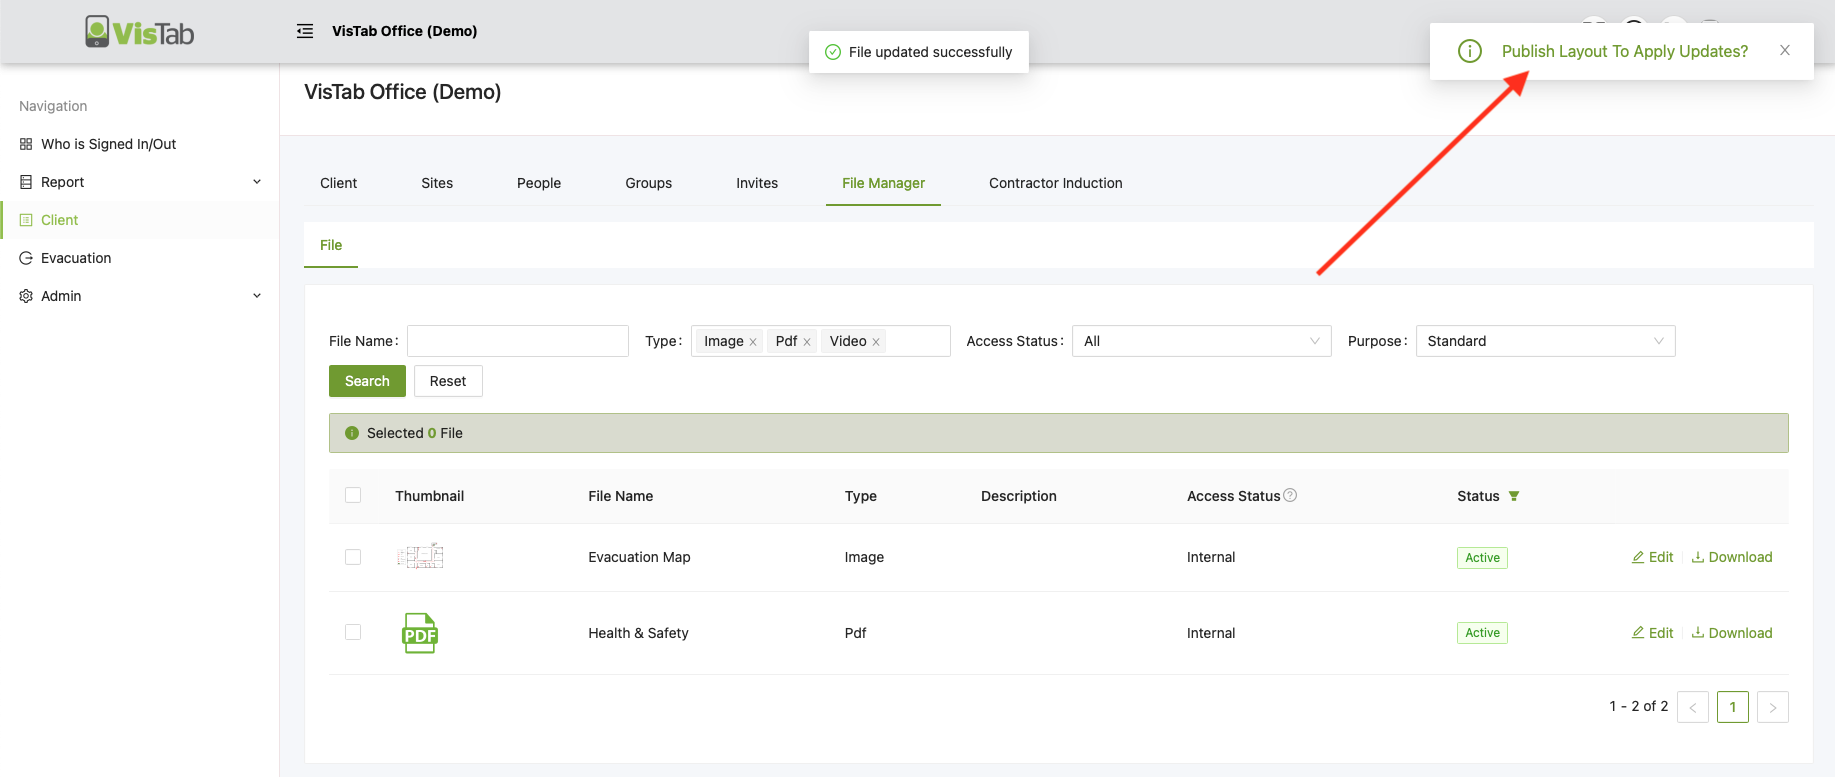The height and width of the screenshot is (777, 1835).
Task: Remove the Pdf type filter tag
Action: [x=807, y=342]
